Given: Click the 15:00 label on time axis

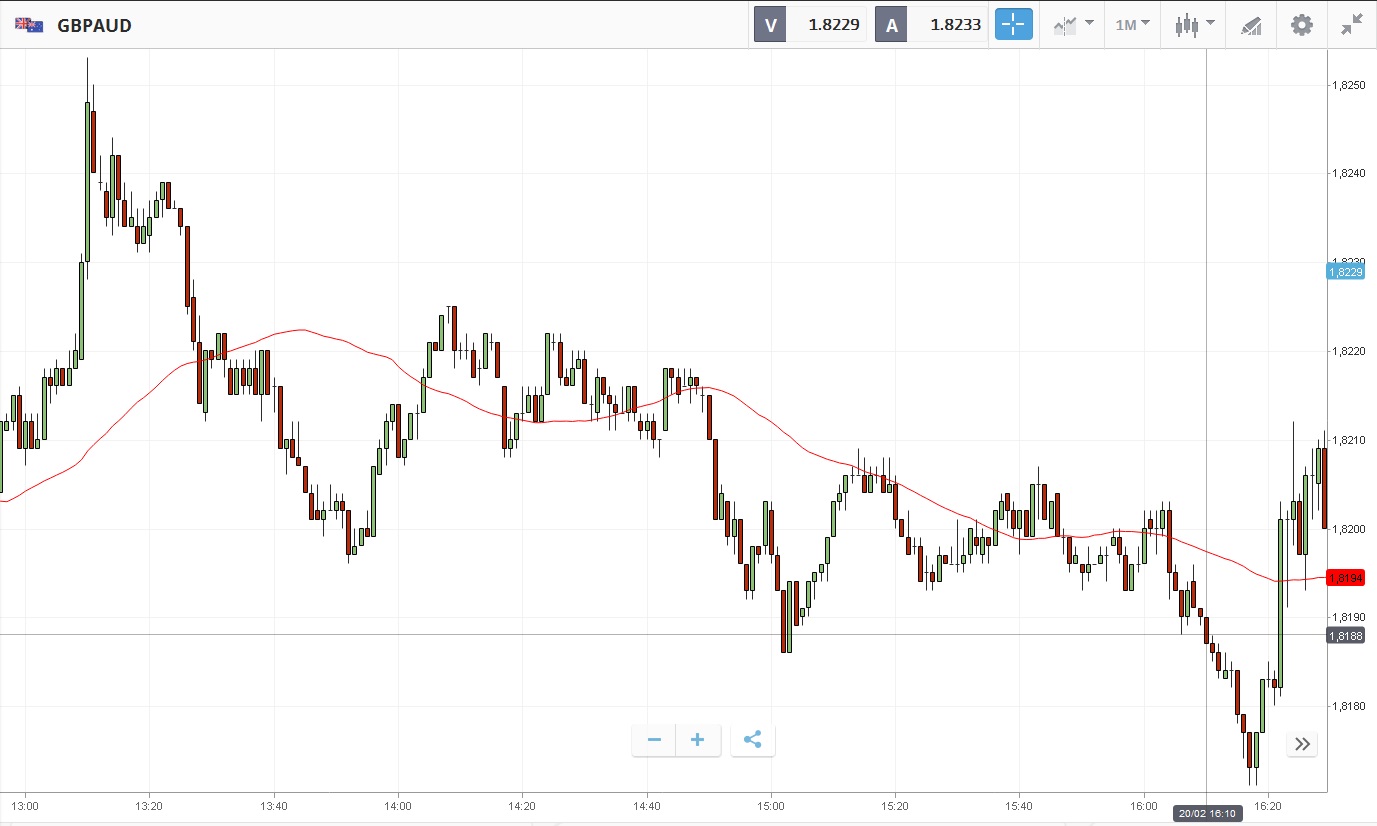Looking at the screenshot, I should (771, 805).
